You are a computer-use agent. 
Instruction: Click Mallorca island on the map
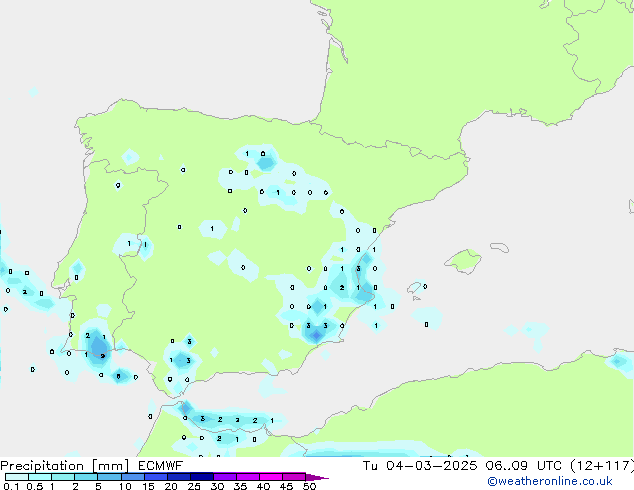[464, 262]
